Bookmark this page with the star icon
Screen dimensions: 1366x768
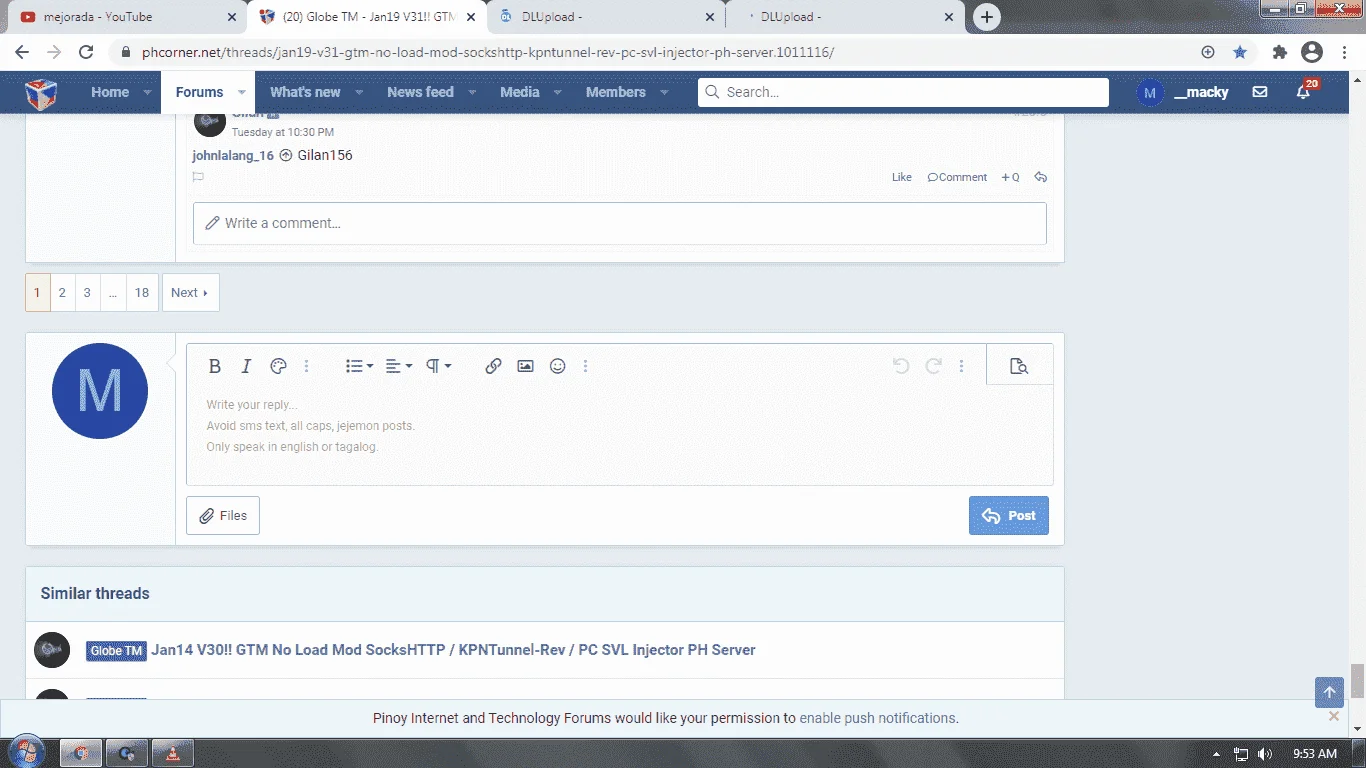(1240, 52)
